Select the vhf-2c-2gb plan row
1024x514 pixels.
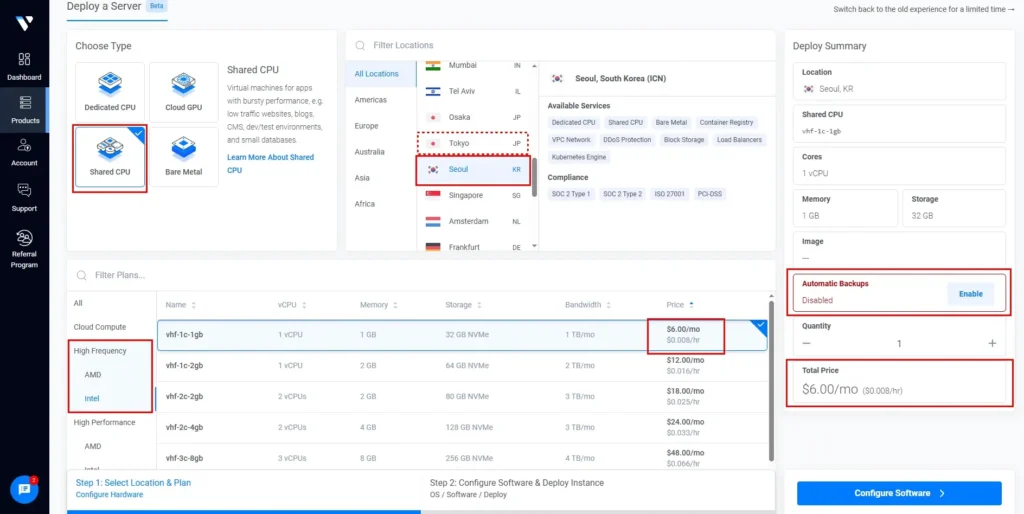[462, 397]
